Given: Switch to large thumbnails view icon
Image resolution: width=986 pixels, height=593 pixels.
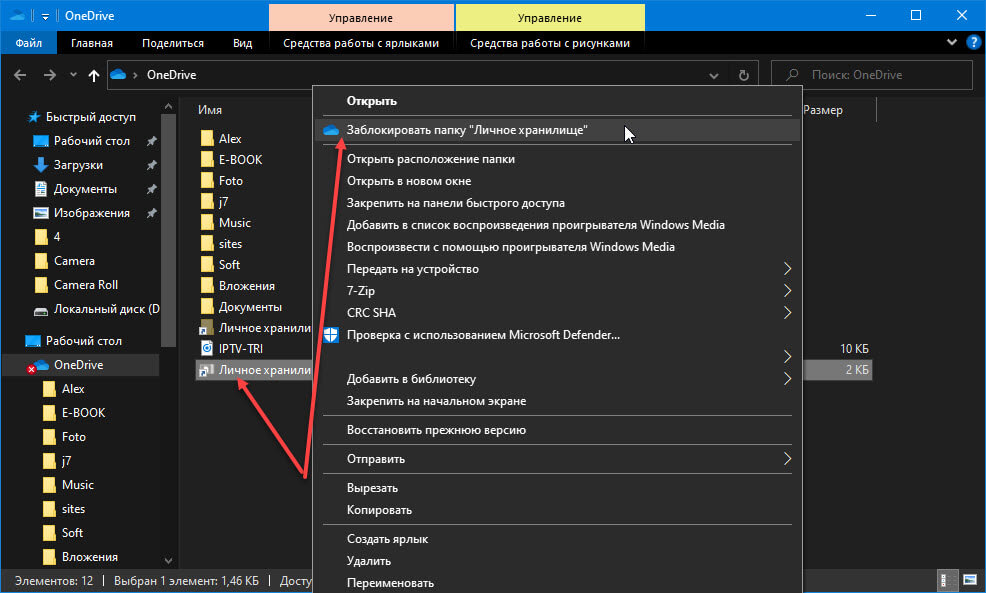Looking at the screenshot, I should [970, 579].
